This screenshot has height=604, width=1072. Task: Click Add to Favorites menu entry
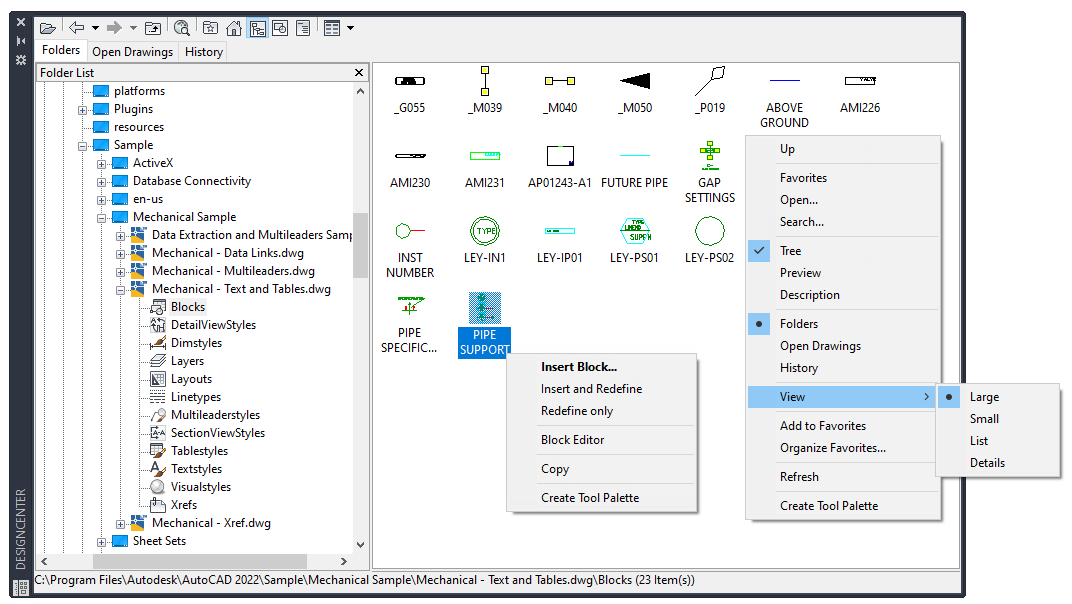coord(822,426)
